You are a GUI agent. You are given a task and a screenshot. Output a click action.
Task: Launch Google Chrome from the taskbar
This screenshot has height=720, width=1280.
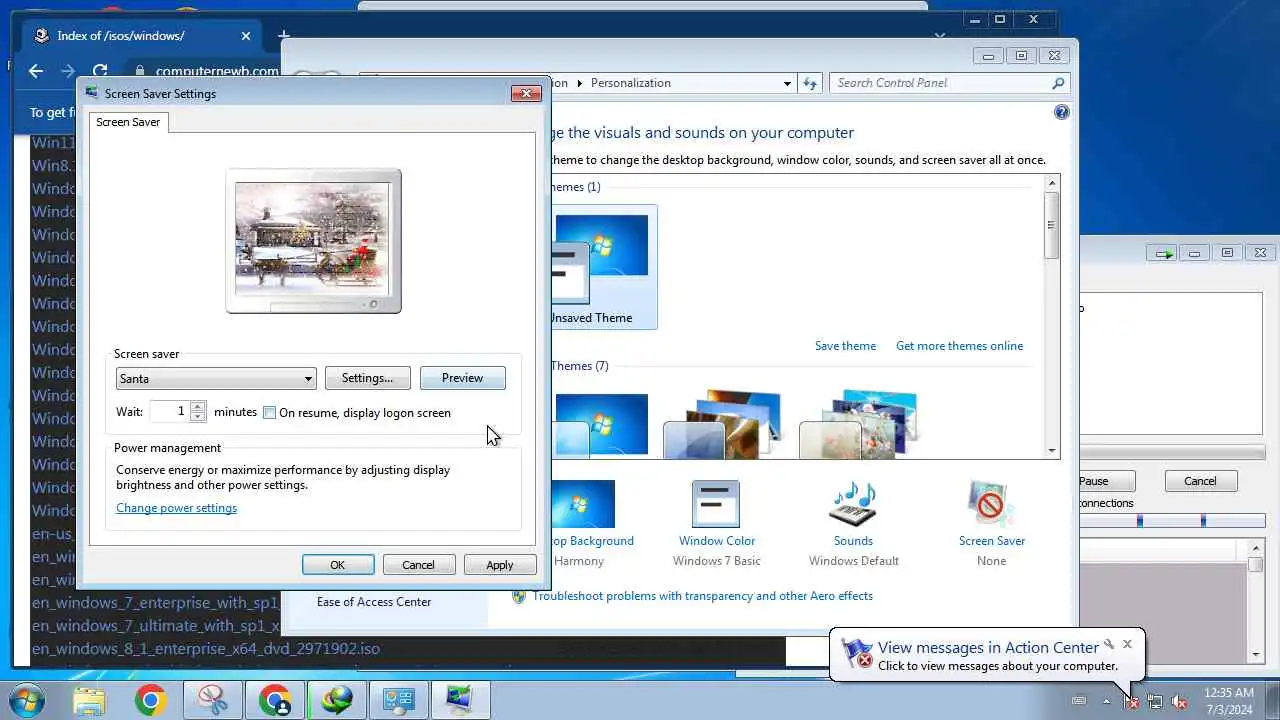click(150, 700)
